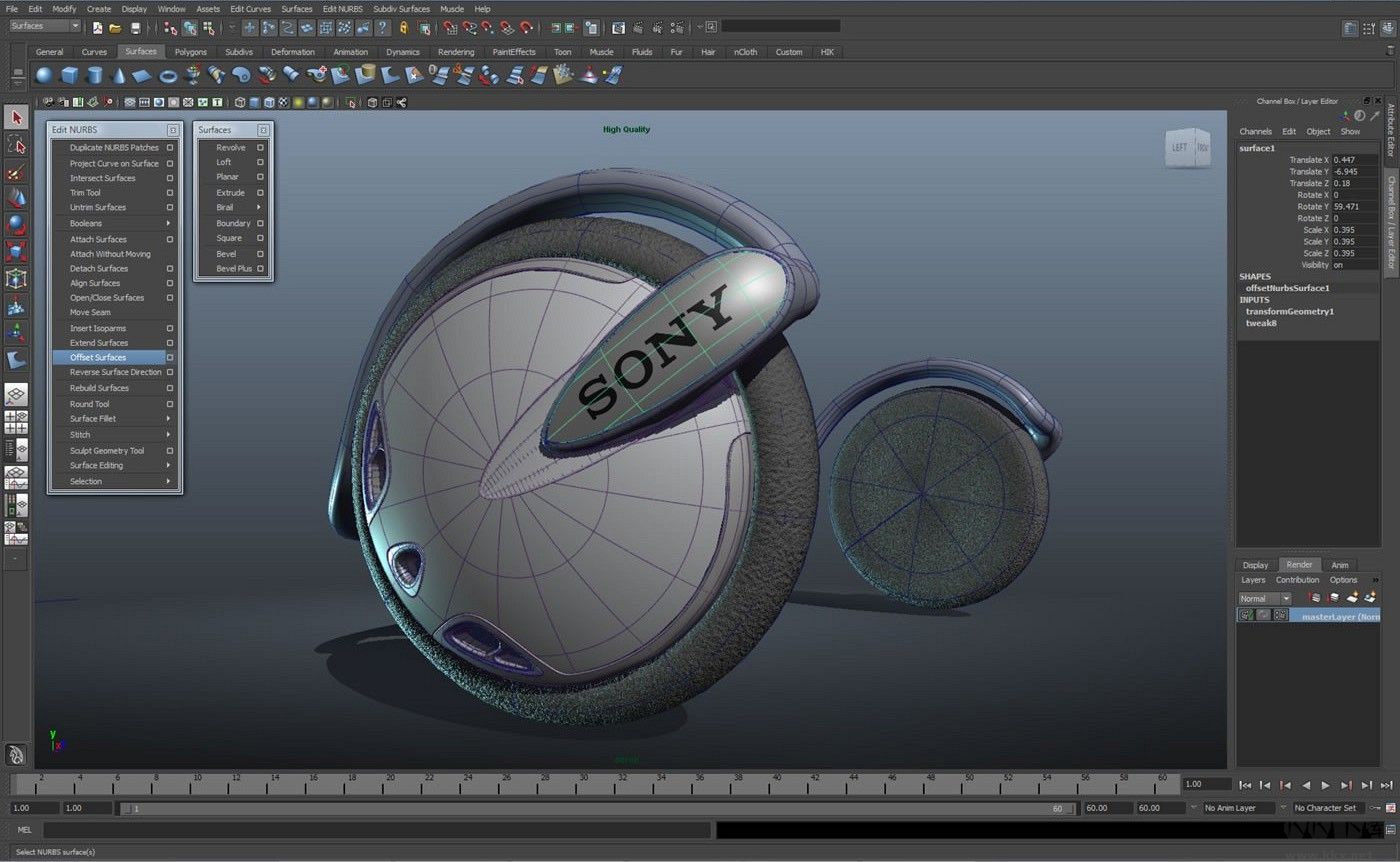Click Offset Surfaces in the Edit NURBS menu
1400x862 pixels.
(98, 357)
